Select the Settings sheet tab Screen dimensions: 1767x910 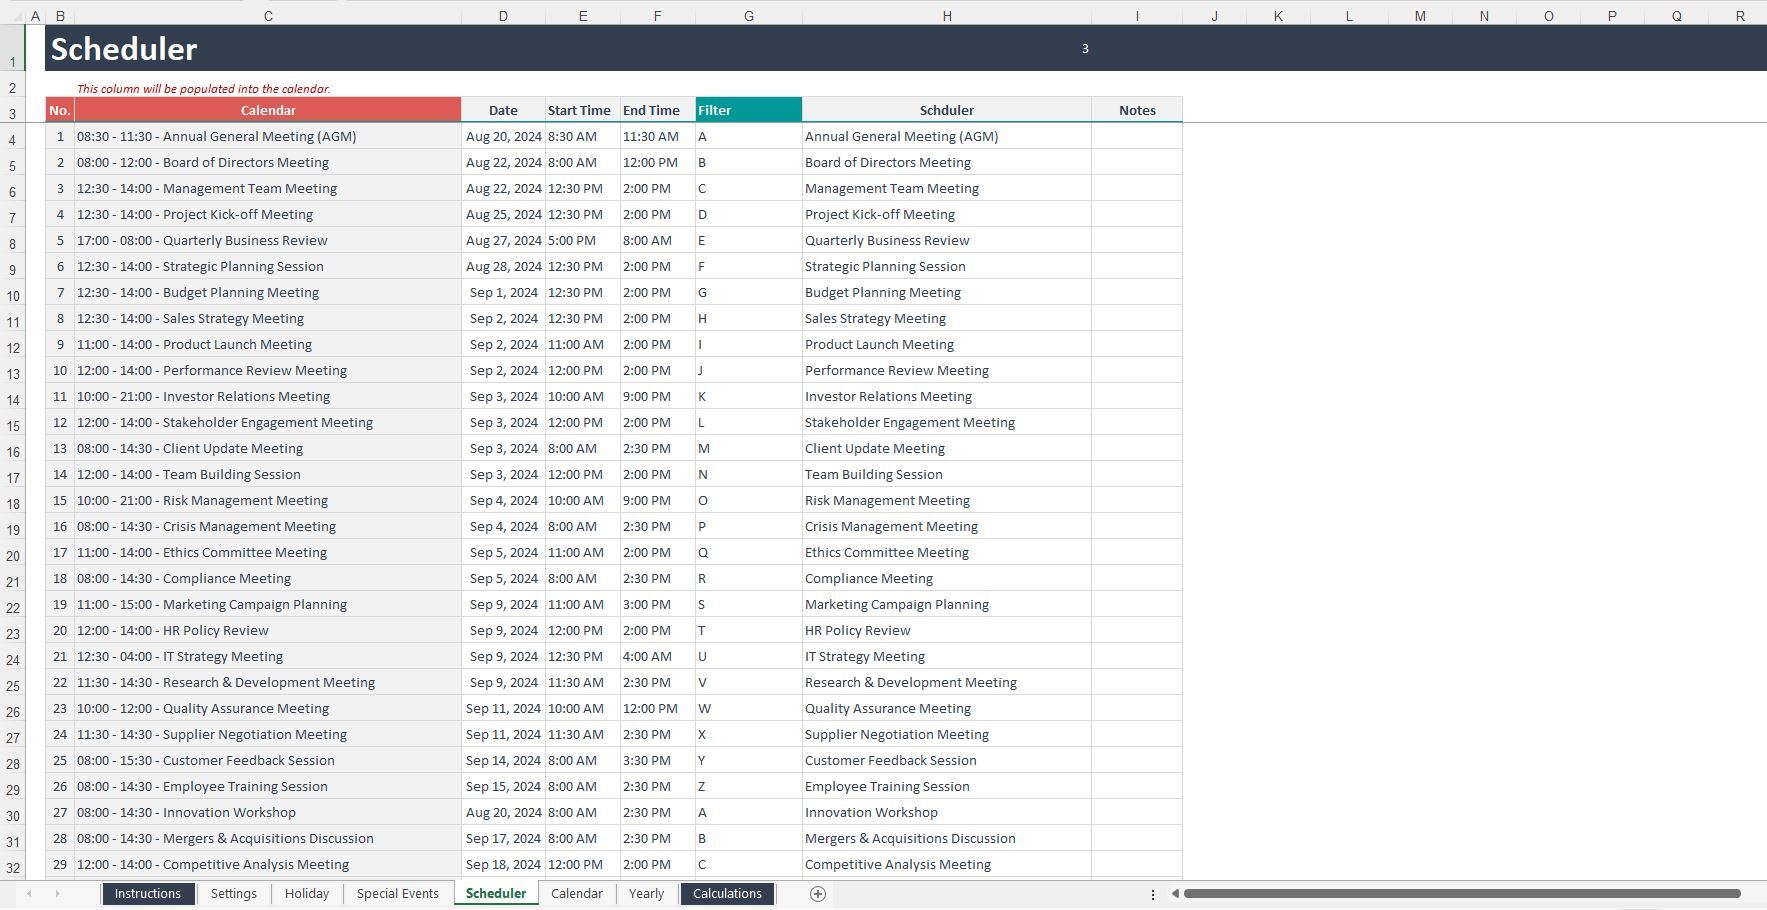click(x=233, y=894)
